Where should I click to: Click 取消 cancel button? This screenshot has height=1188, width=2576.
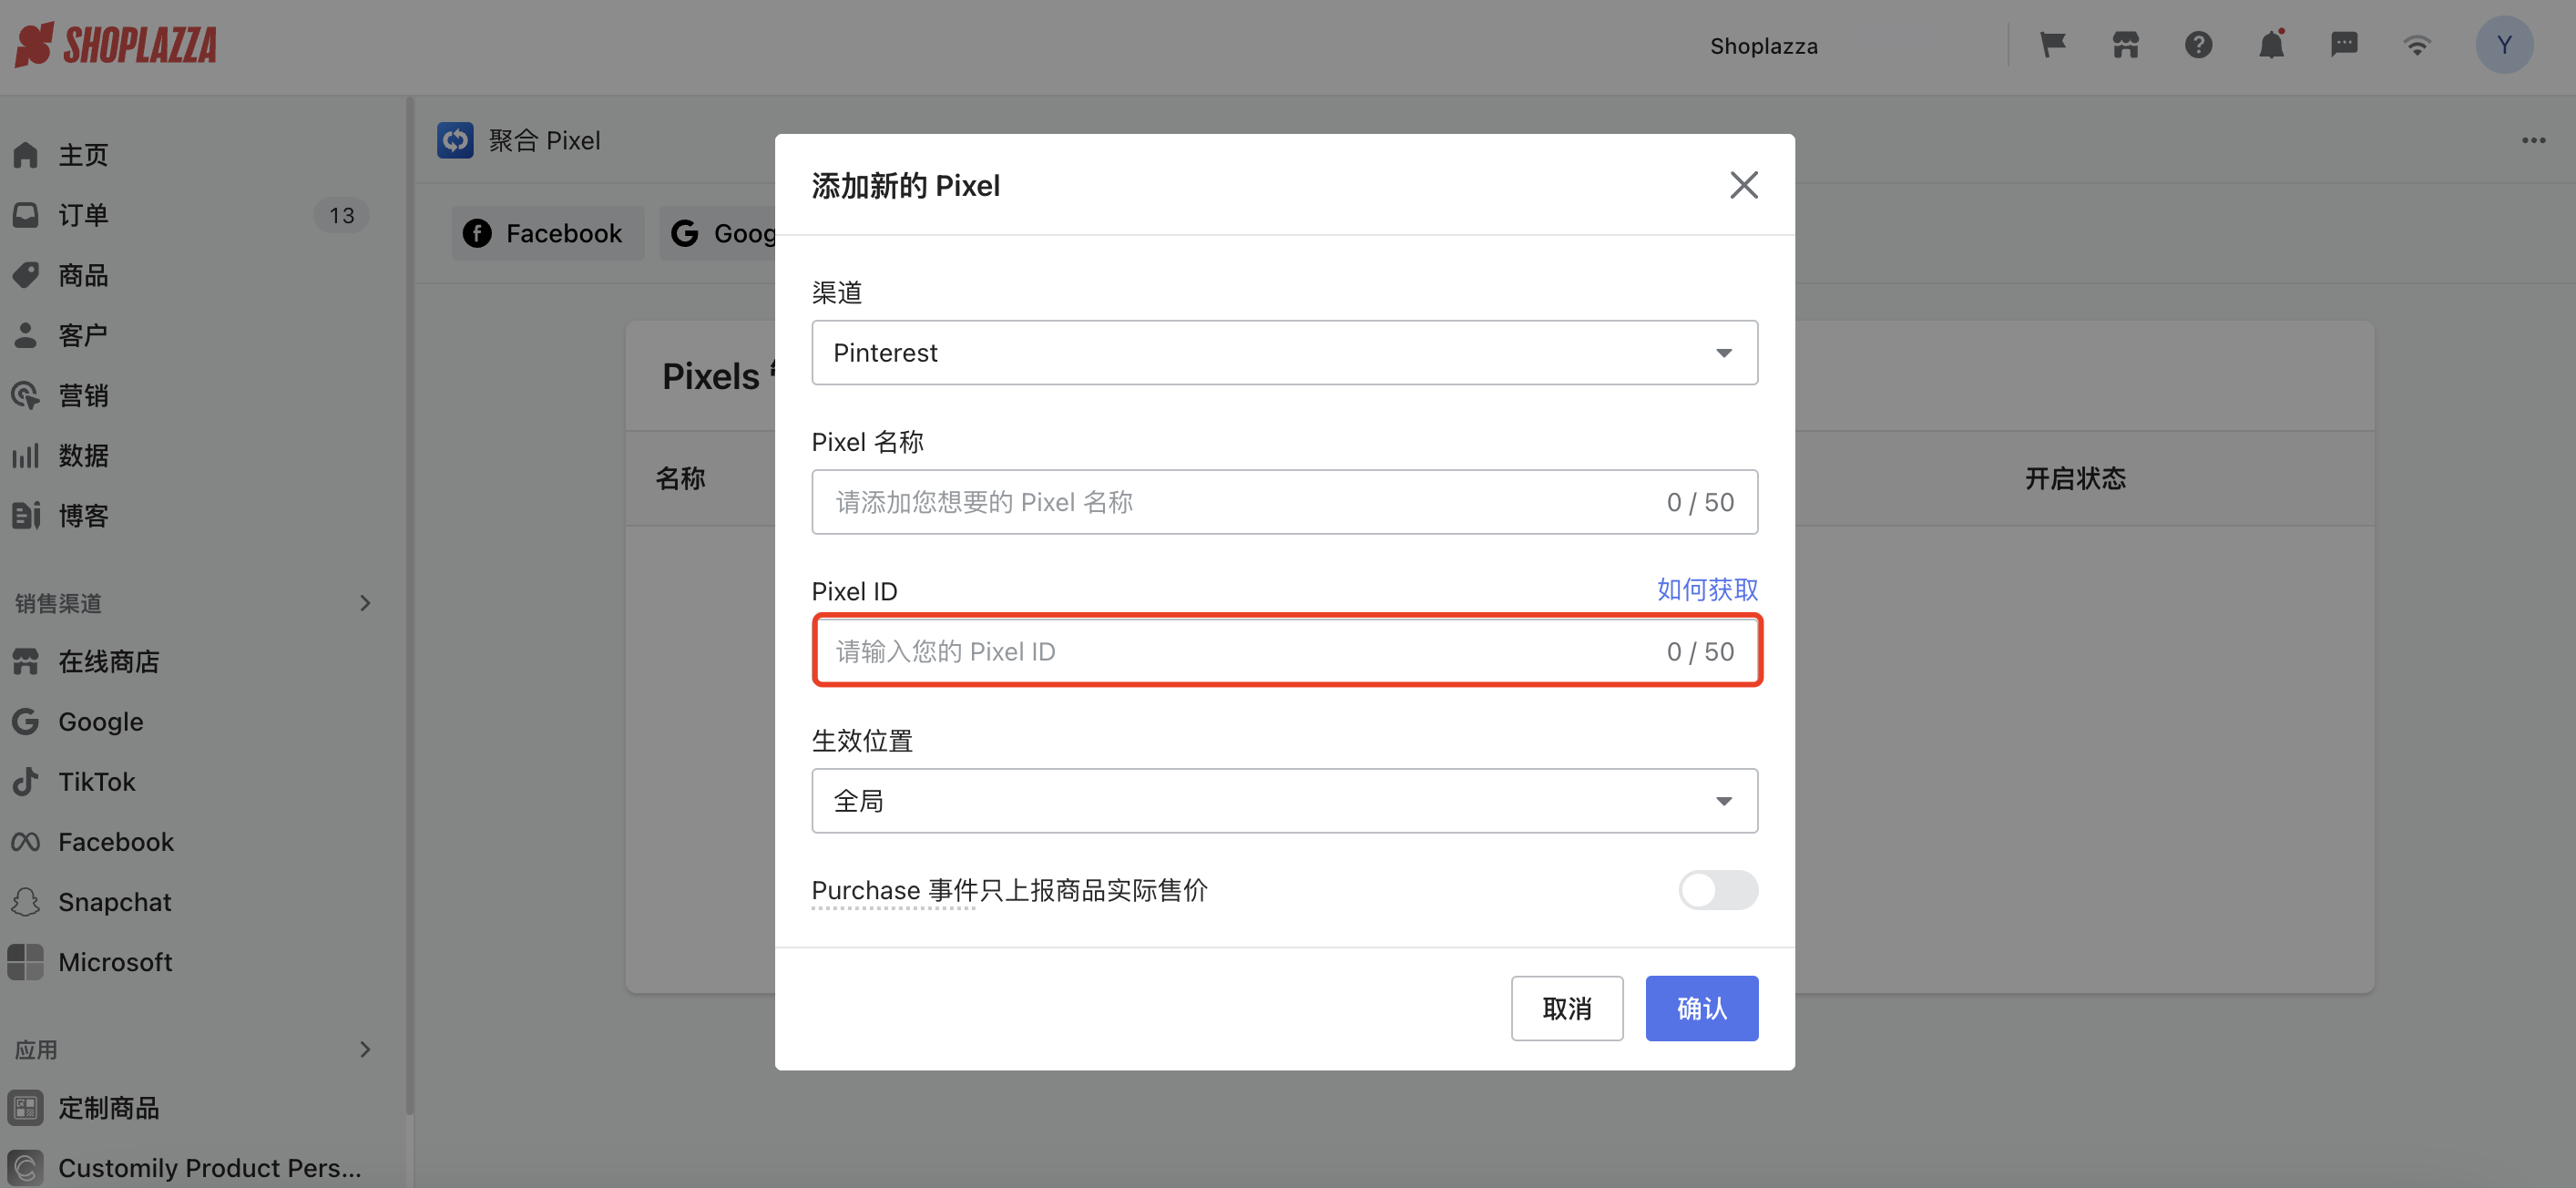tap(1566, 1008)
